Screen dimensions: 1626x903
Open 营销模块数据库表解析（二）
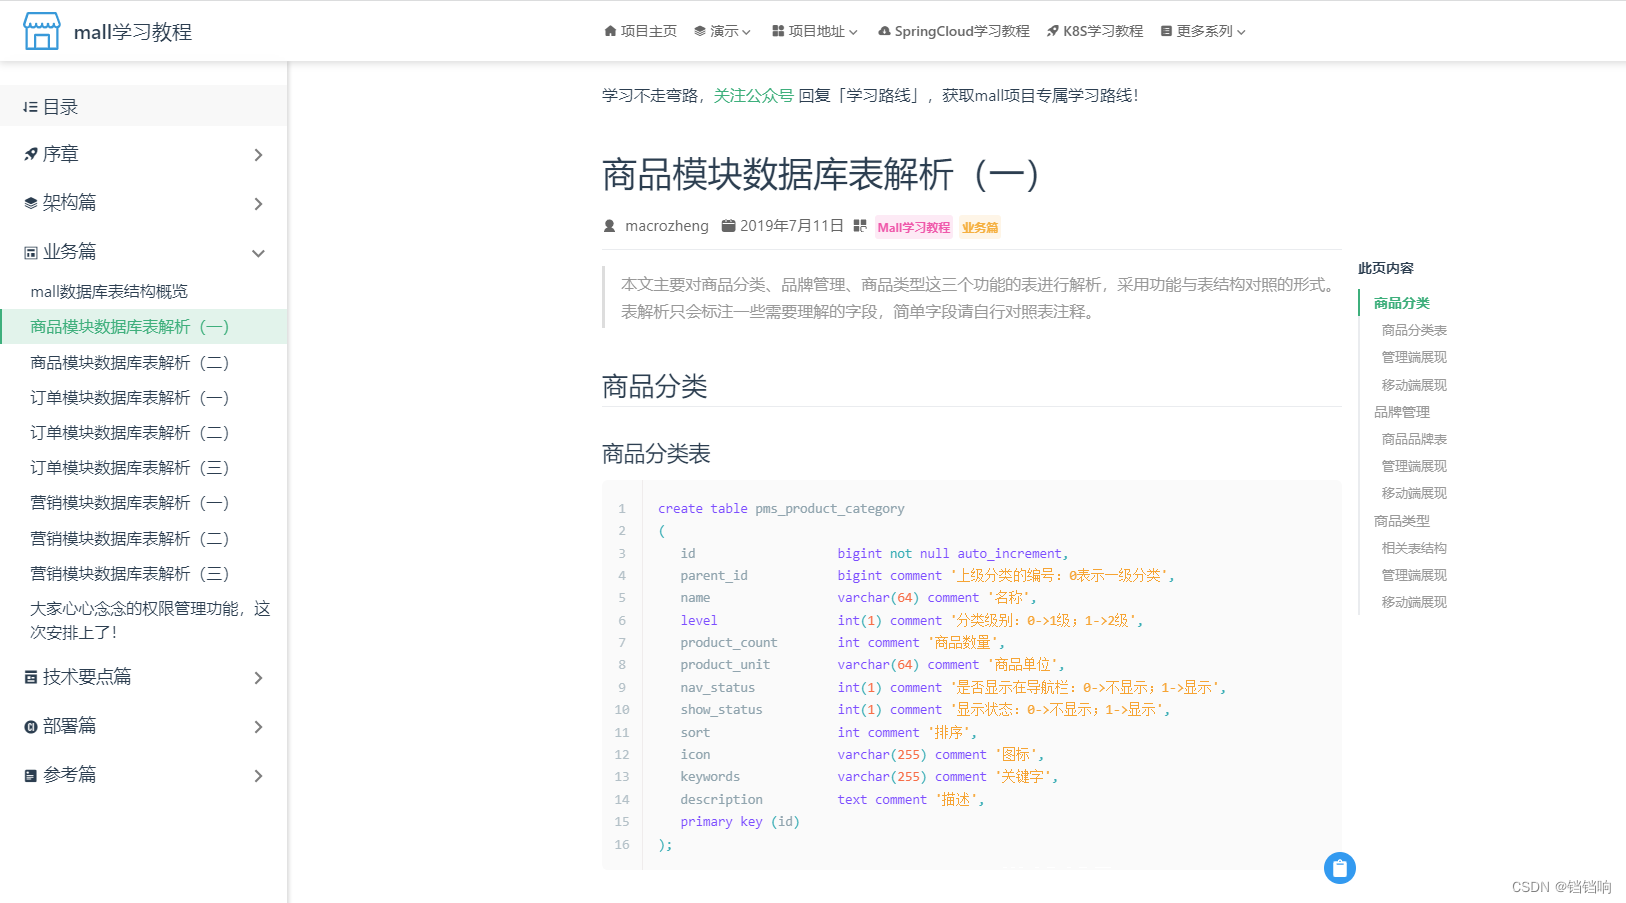[x=130, y=538]
